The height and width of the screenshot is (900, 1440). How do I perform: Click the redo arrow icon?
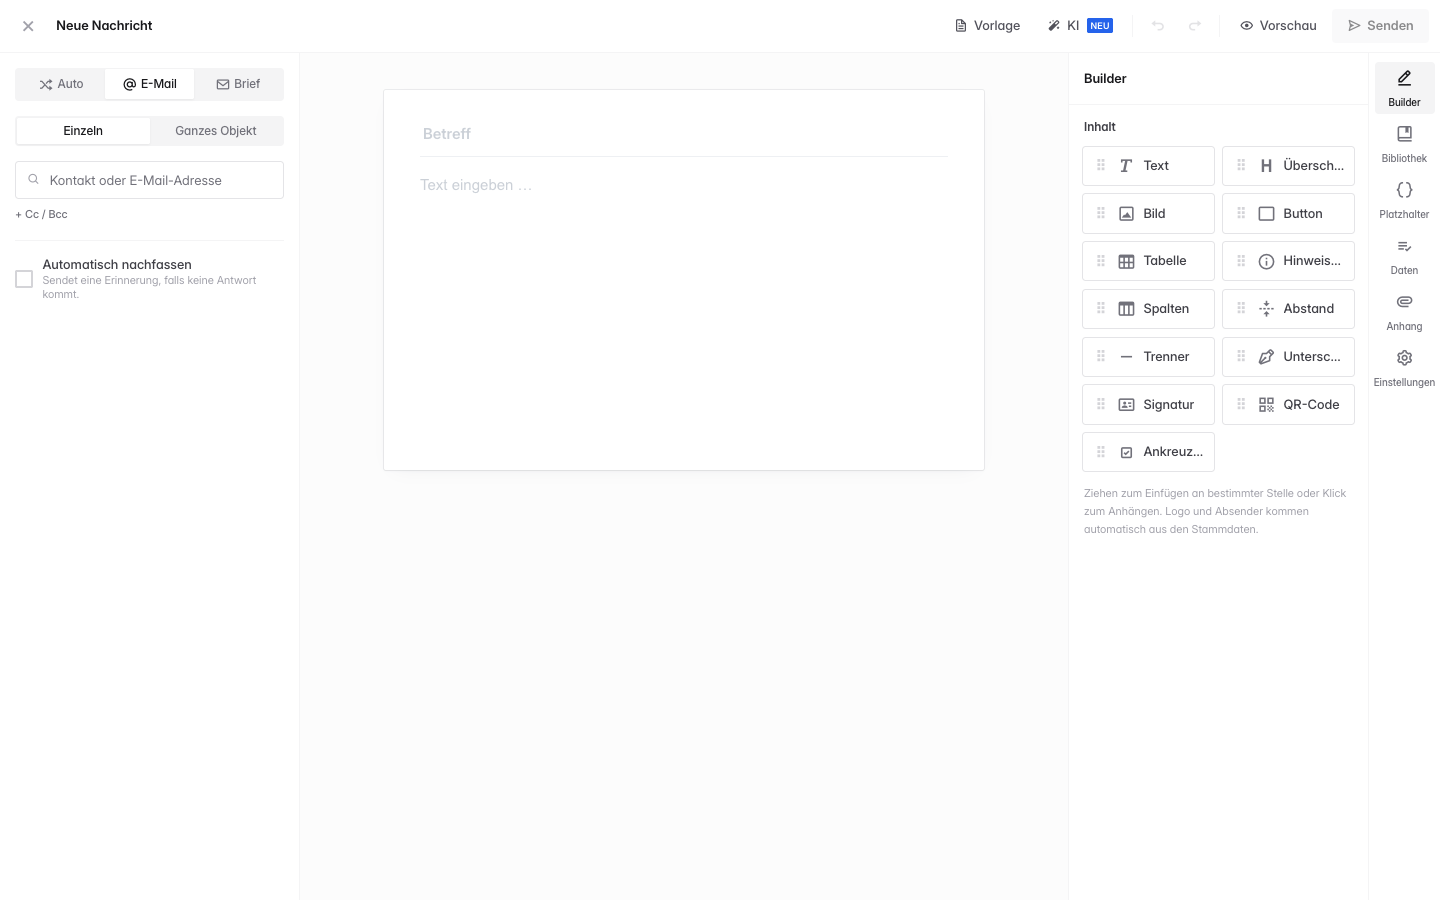tap(1195, 26)
